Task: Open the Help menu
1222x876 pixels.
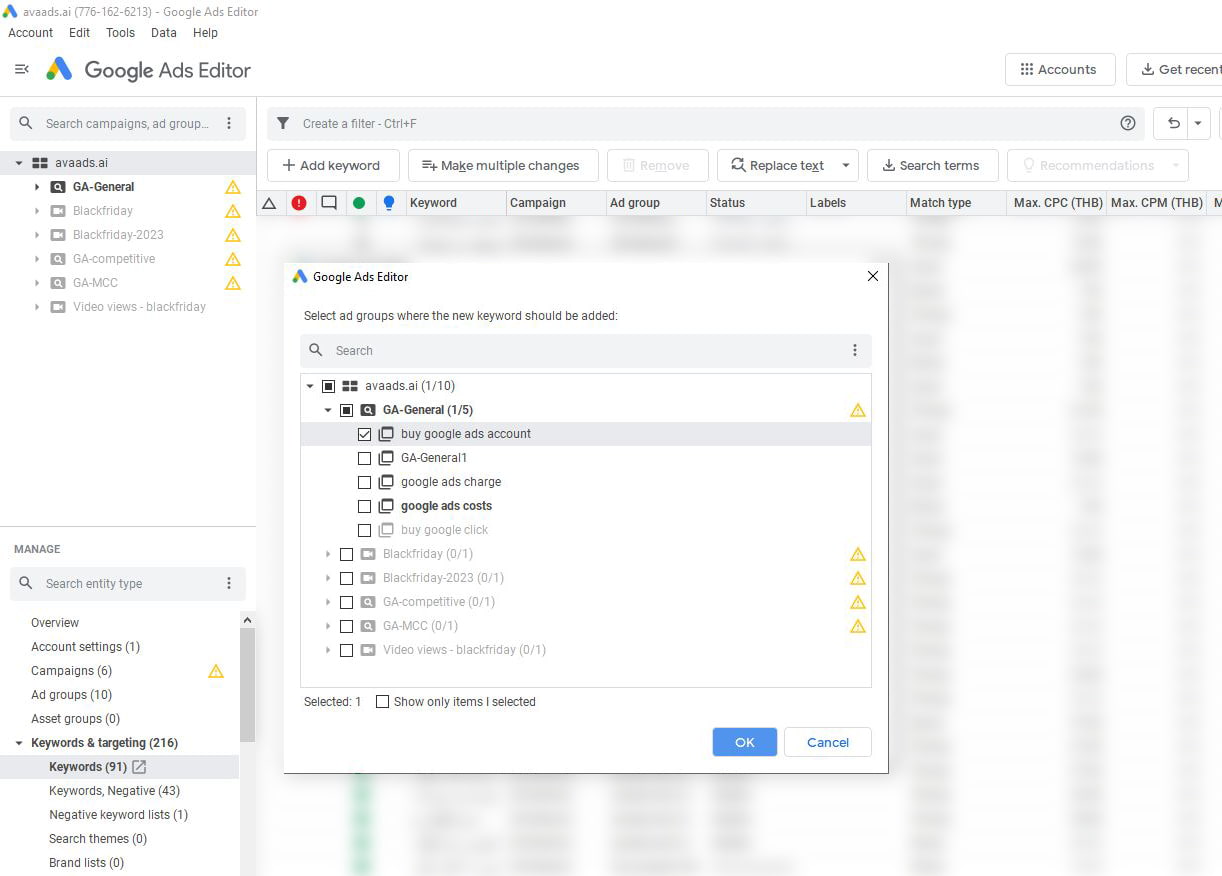Action: 205,33
